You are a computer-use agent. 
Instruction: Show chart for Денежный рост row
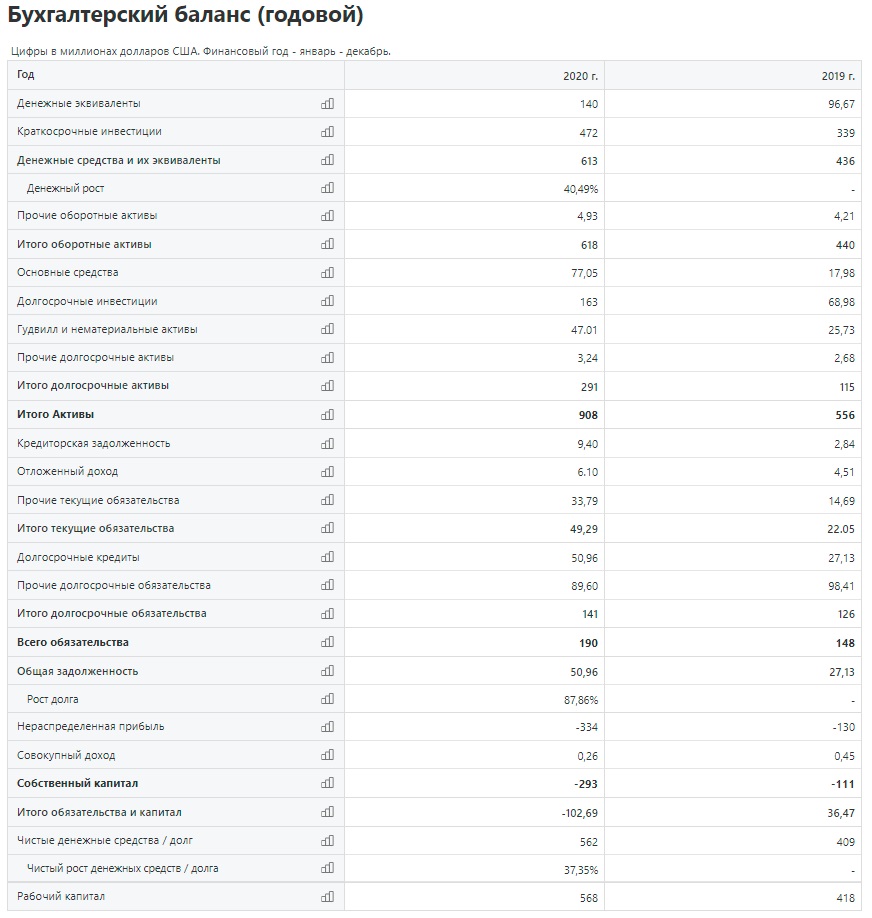(x=327, y=188)
